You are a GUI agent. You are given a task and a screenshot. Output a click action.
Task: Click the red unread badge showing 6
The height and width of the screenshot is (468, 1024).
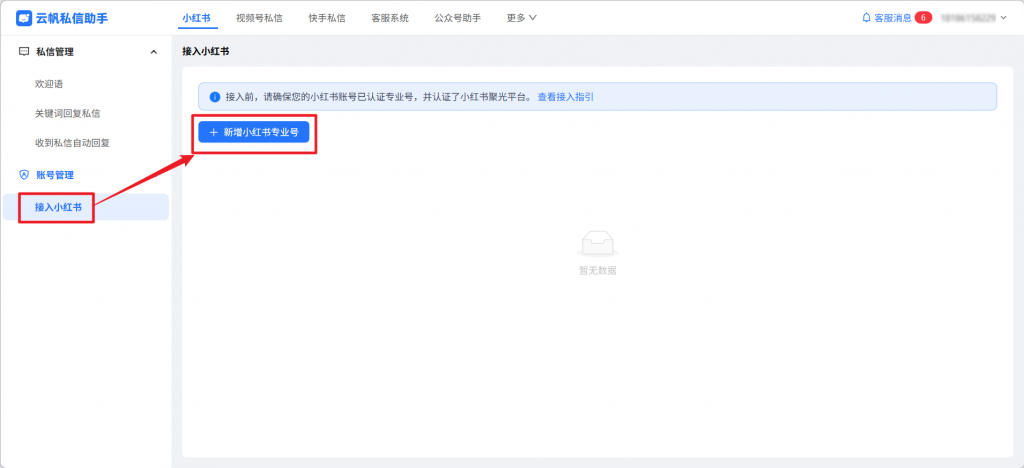pyautogui.click(x=923, y=18)
